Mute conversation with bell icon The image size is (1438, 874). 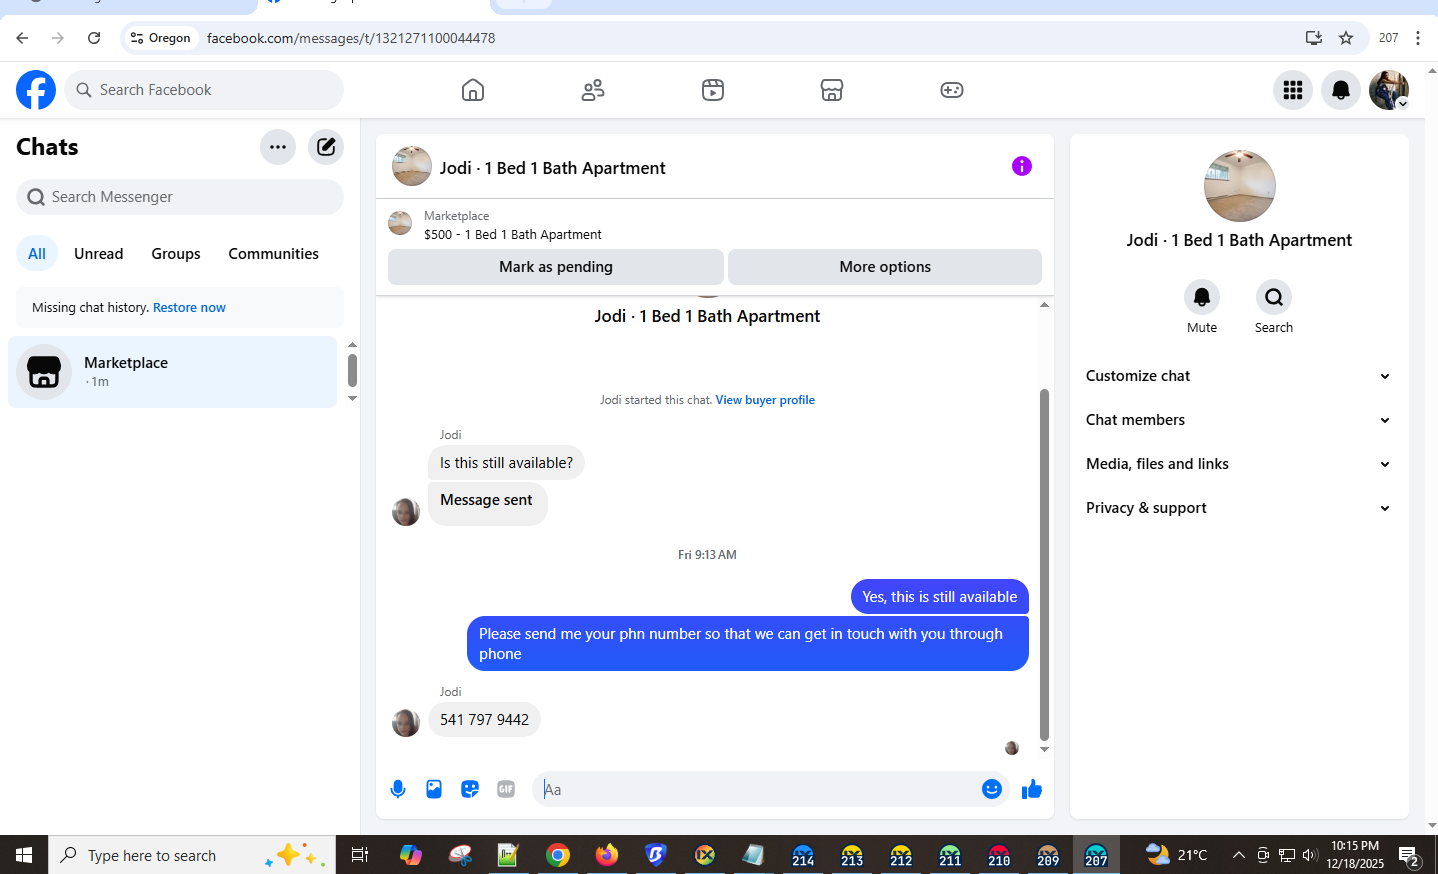(1202, 297)
